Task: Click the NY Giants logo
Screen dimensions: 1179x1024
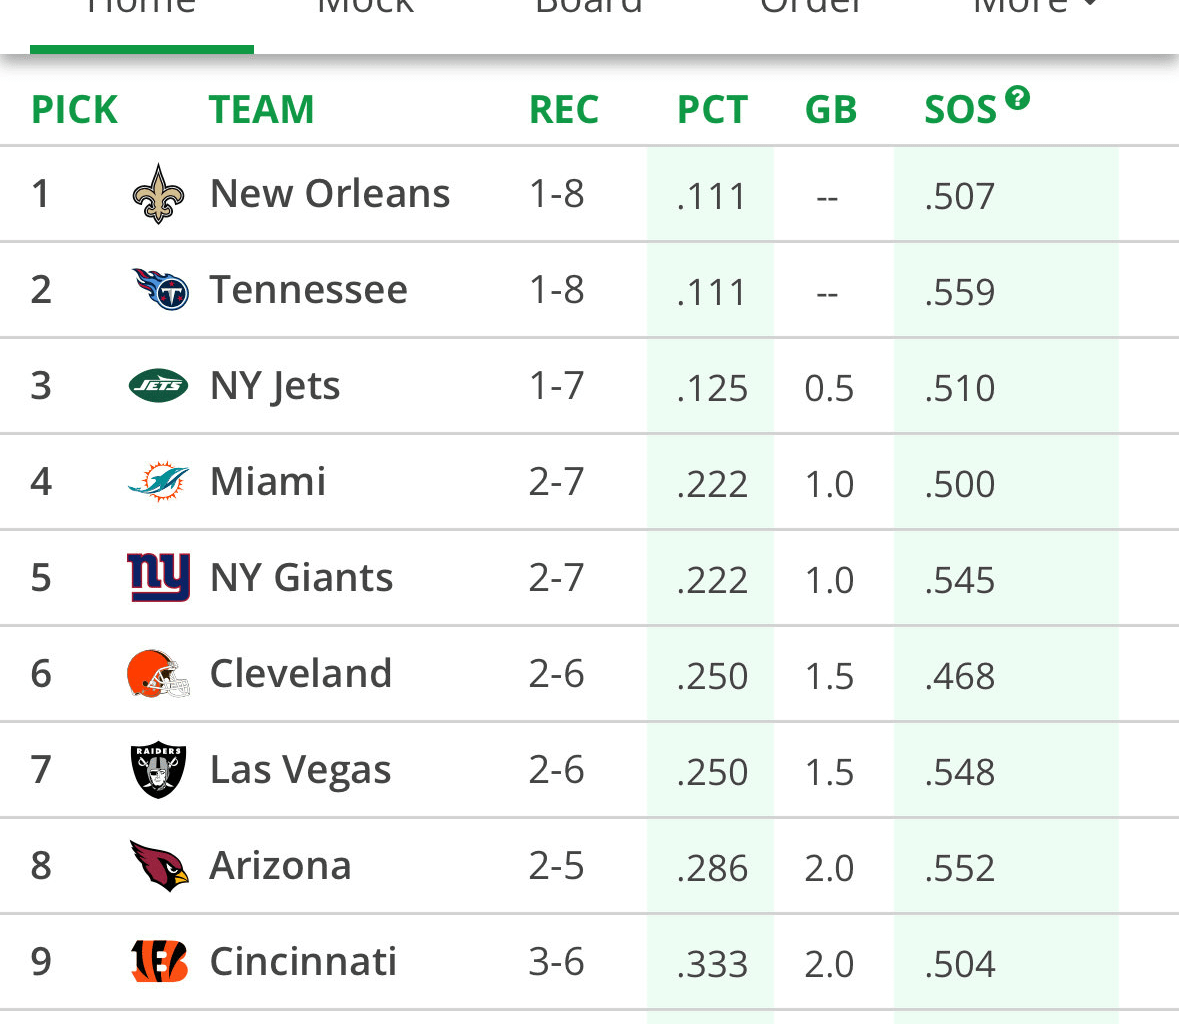Action: (x=157, y=577)
